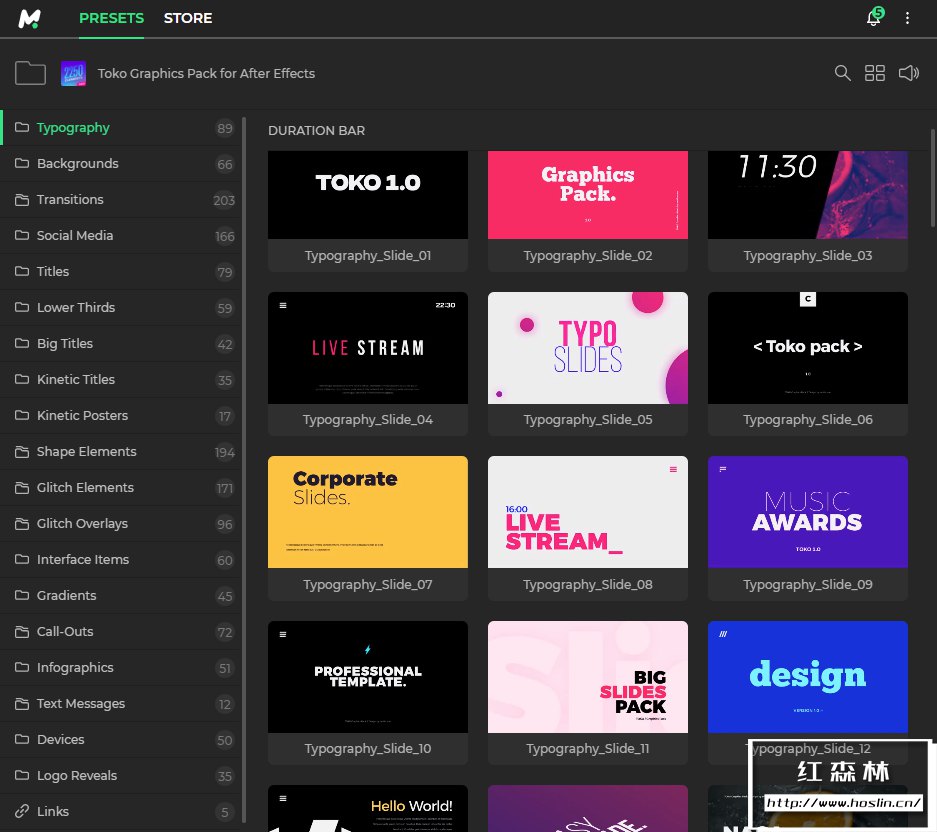The height and width of the screenshot is (832, 937).
Task: Click the Typography_Slide_09 name label
Action: [807, 585]
